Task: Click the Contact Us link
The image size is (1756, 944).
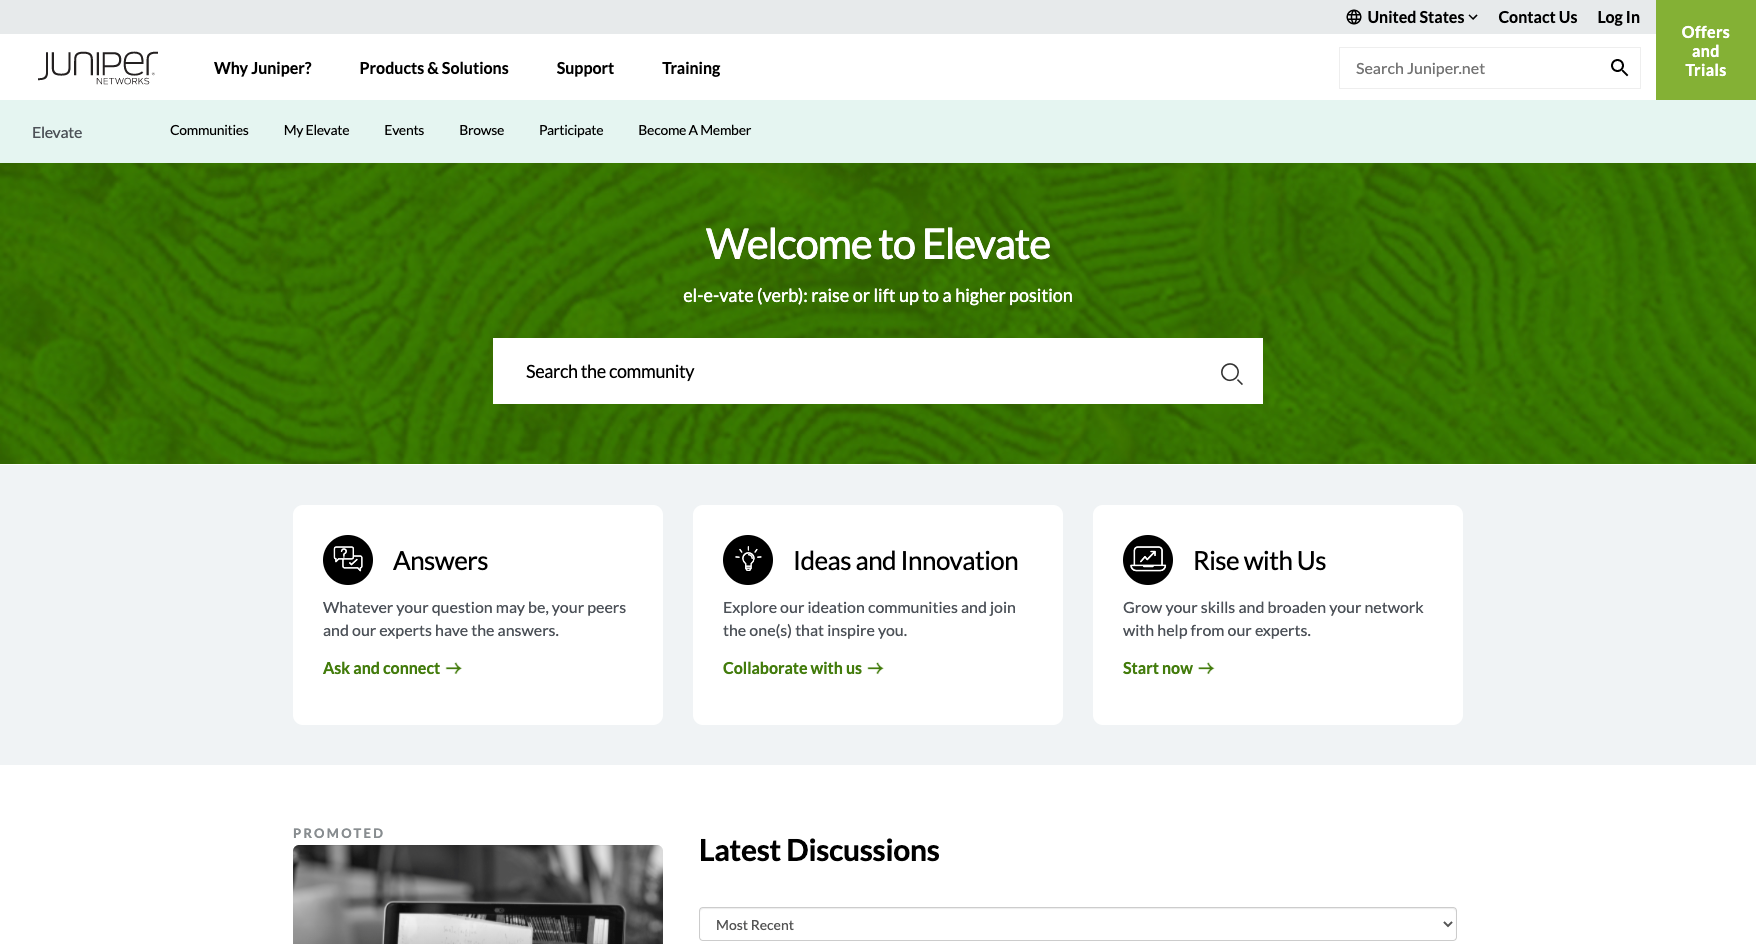Action: pyautogui.click(x=1537, y=17)
